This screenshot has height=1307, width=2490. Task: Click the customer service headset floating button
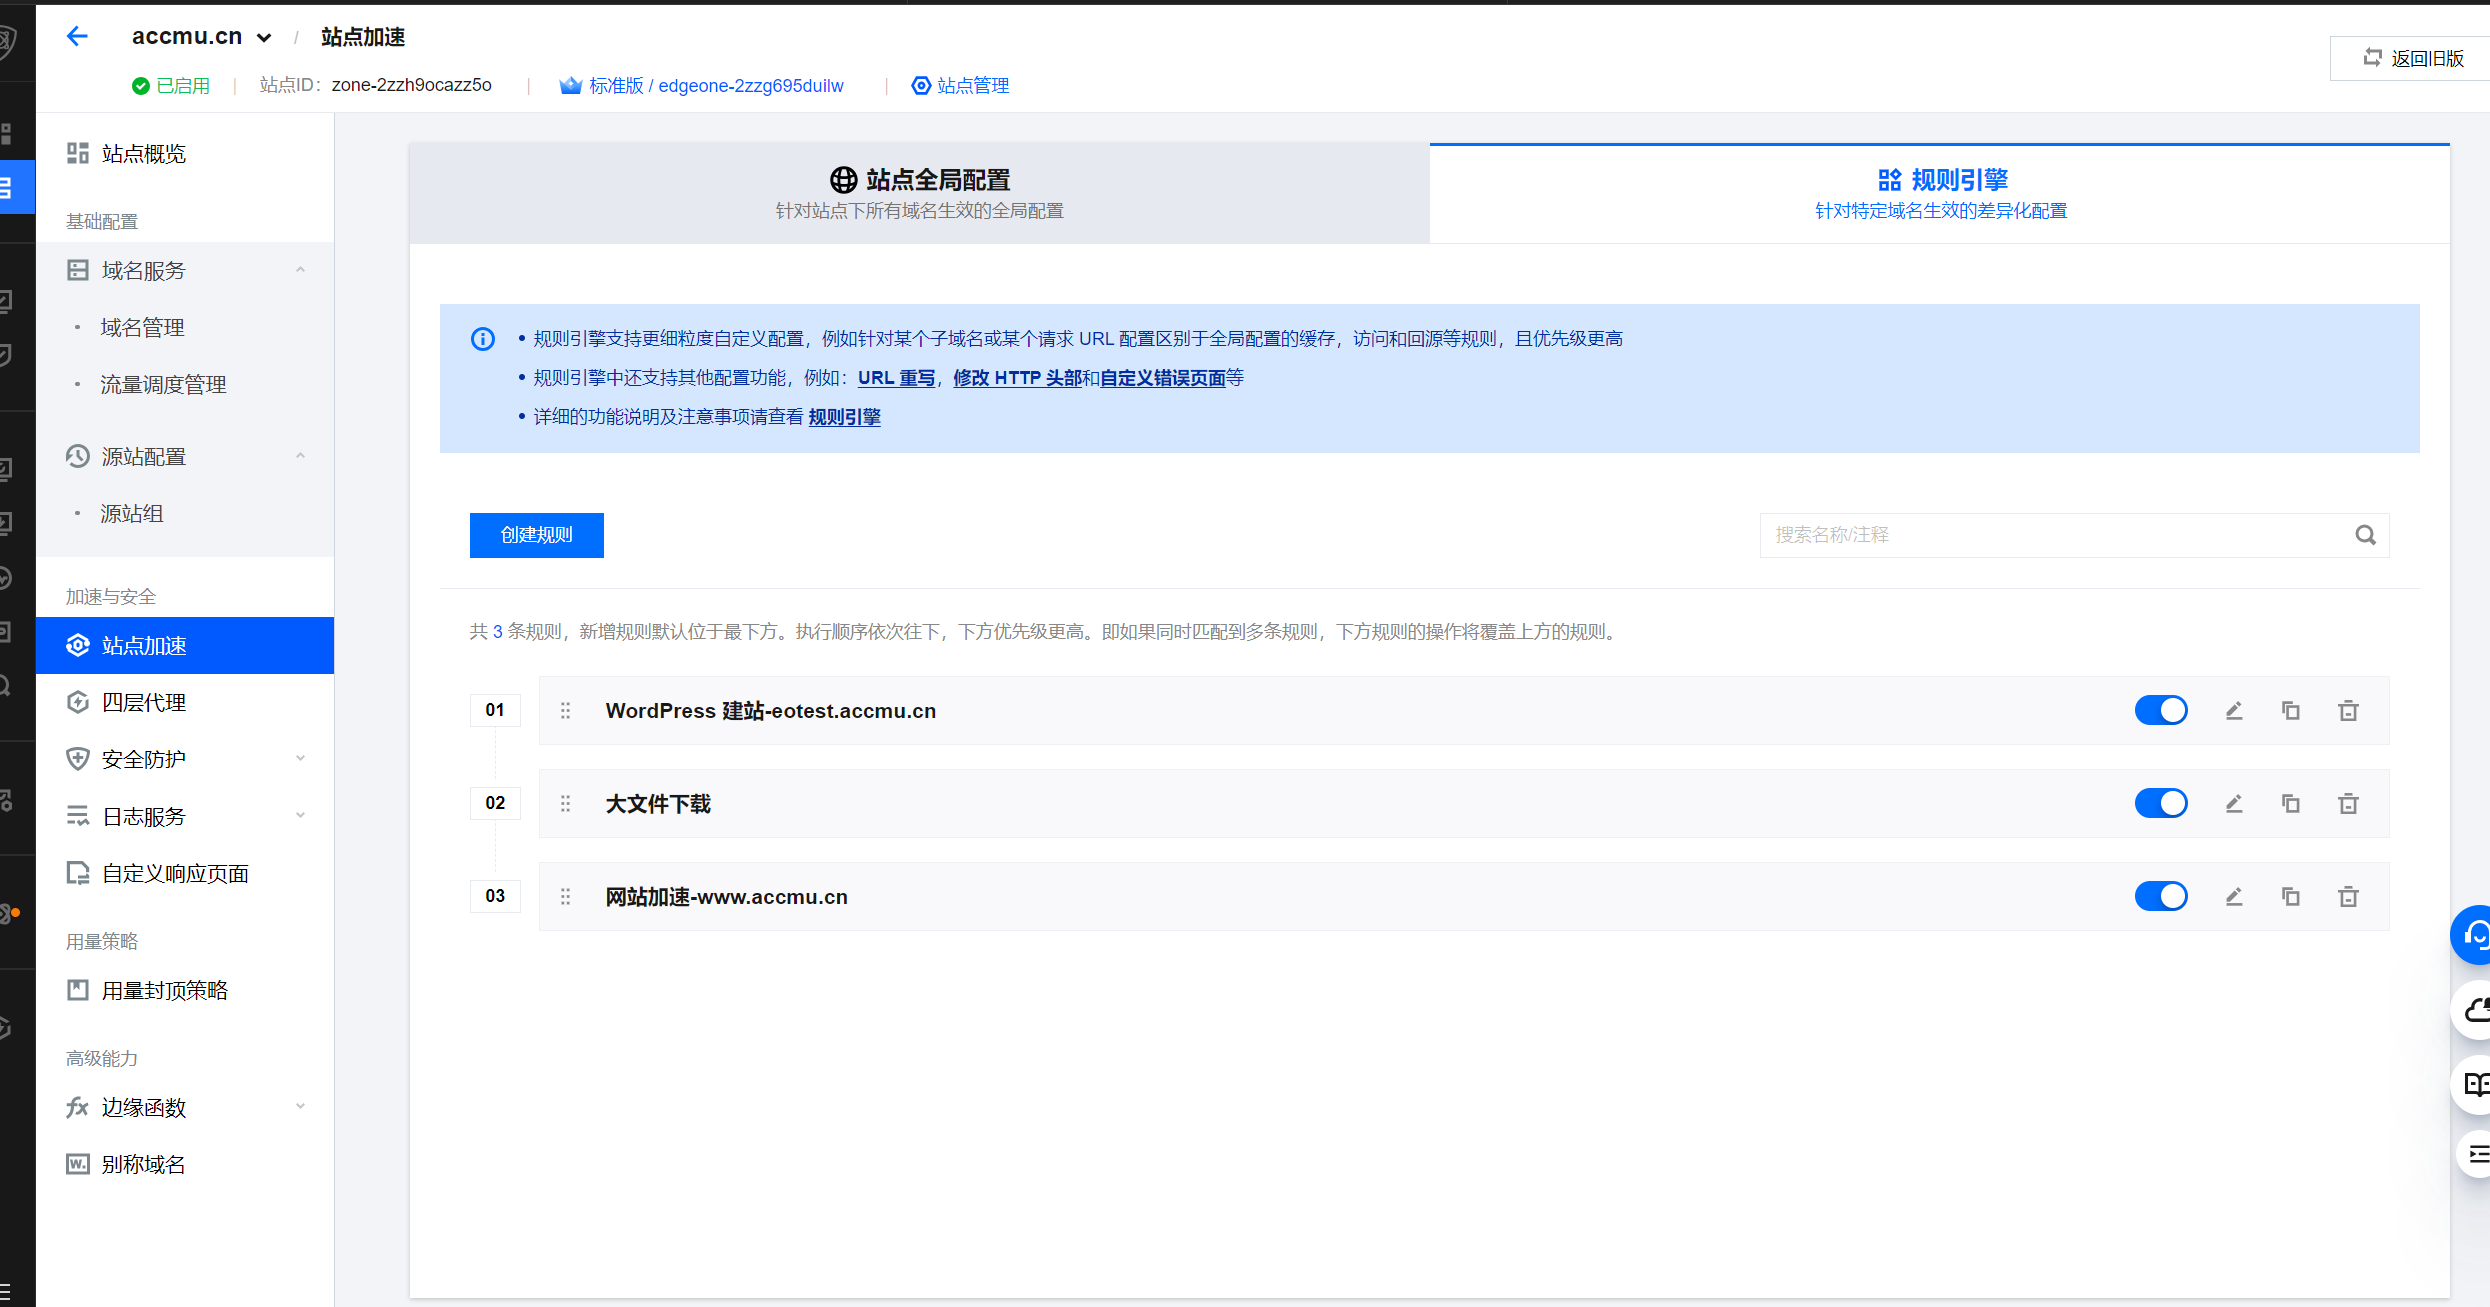point(2472,936)
